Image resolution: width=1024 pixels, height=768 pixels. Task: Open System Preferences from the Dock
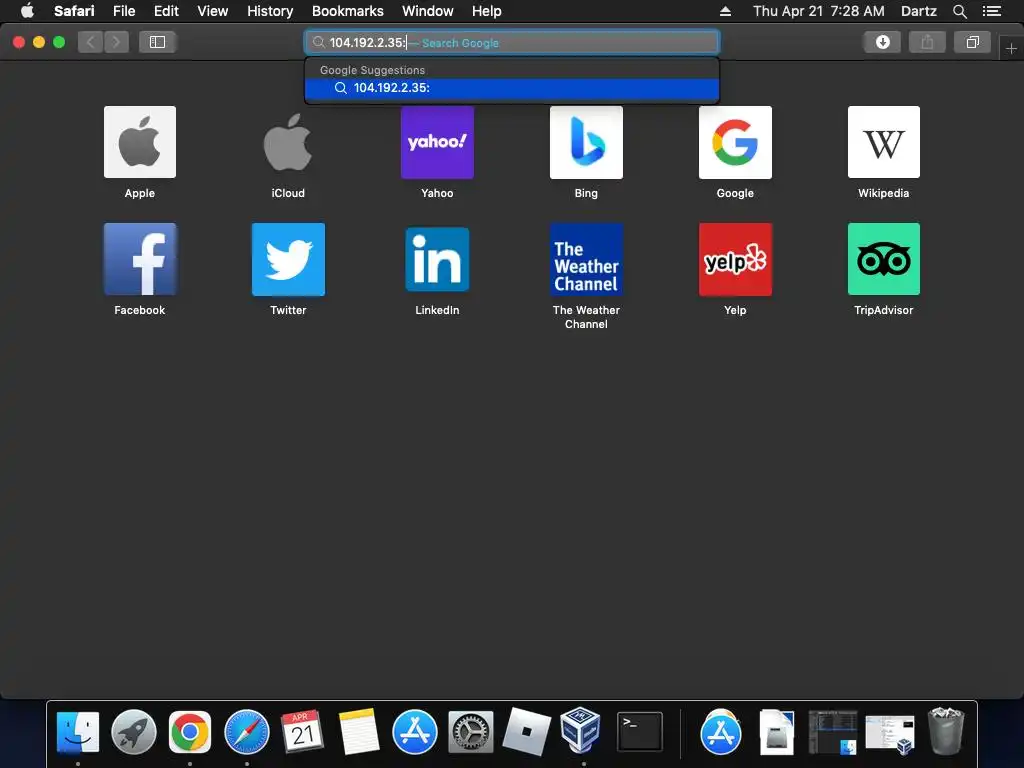[471, 733]
